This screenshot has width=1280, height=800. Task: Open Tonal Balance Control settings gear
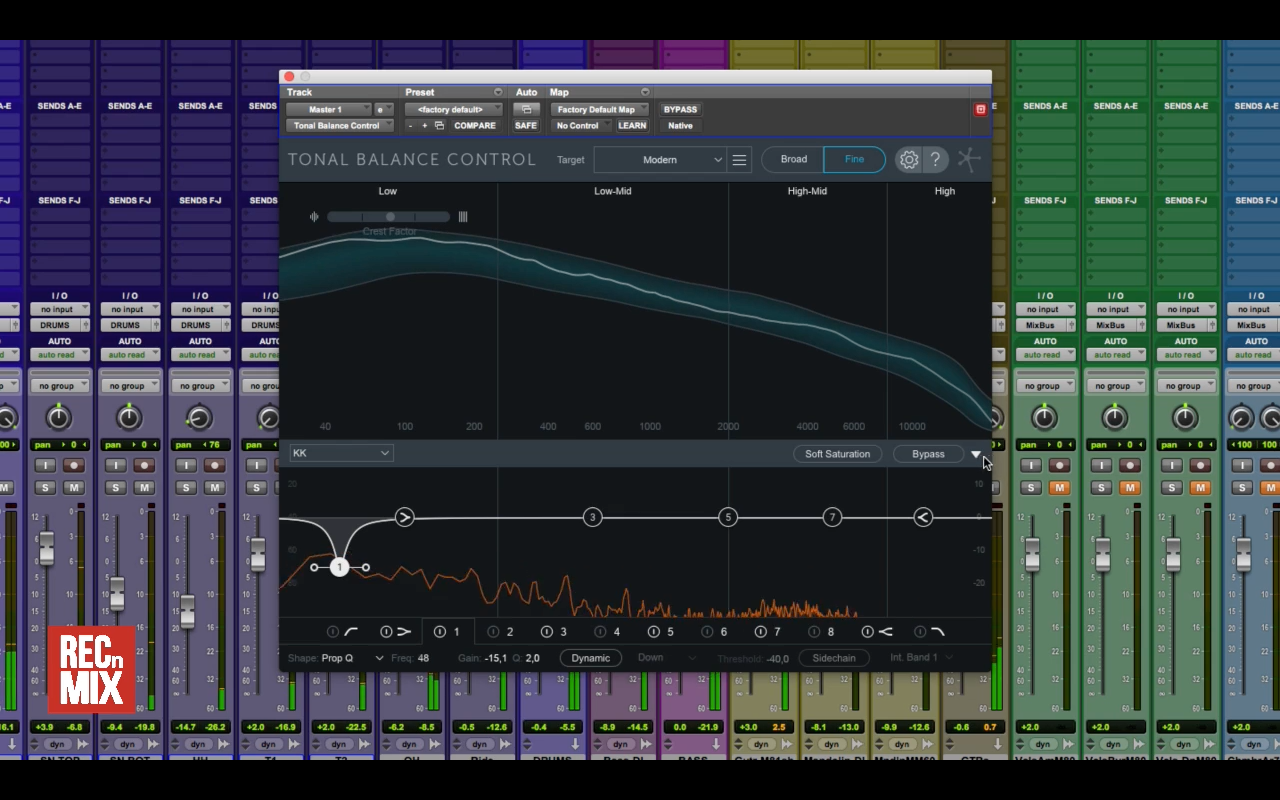[908, 160]
